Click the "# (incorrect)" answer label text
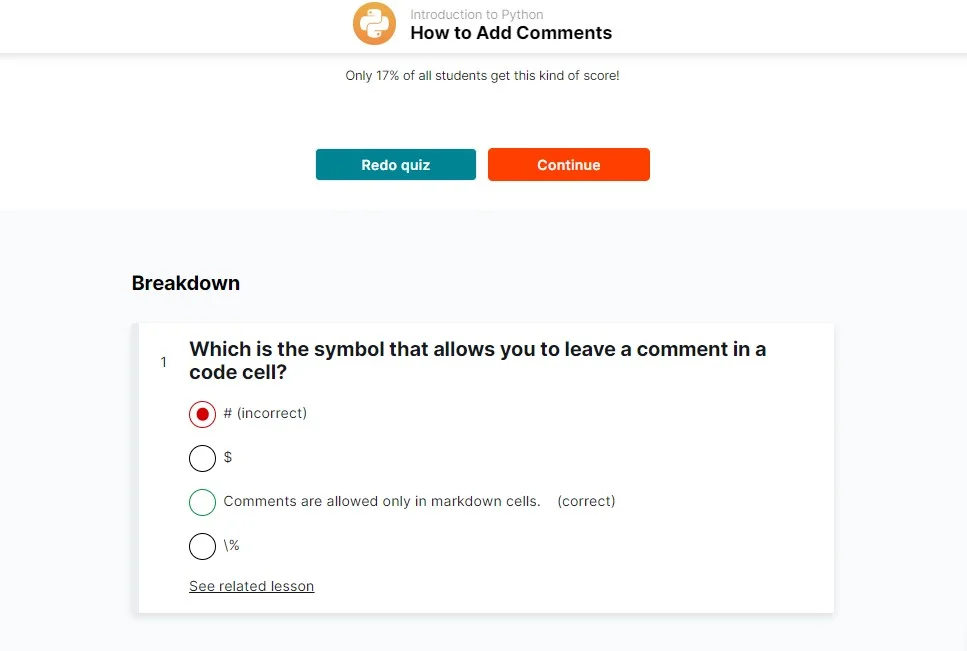Screen dimensions: 967x651 [x=265, y=413]
